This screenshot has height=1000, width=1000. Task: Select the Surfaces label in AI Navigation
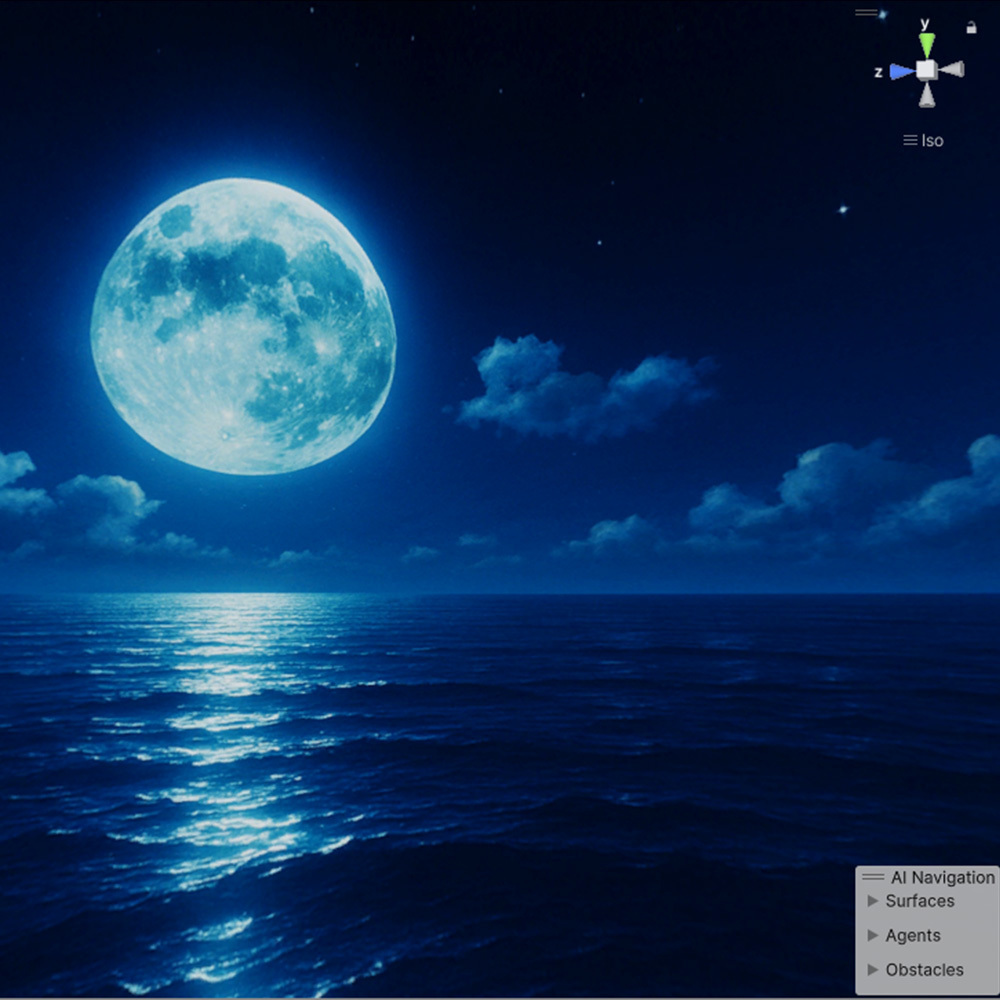pos(920,901)
